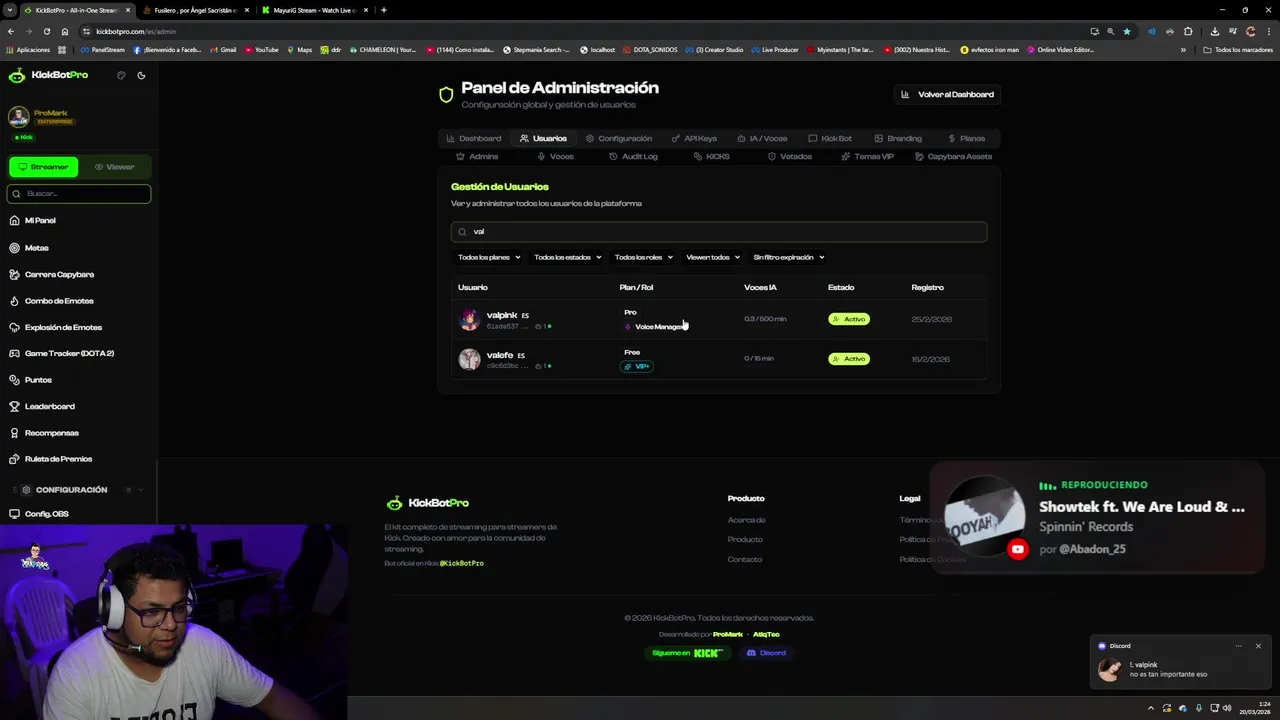The width and height of the screenshot is (1280, 720).
Task: Open Discord notification options menu
Action: pyautogui.click(x=1238, y=646)
